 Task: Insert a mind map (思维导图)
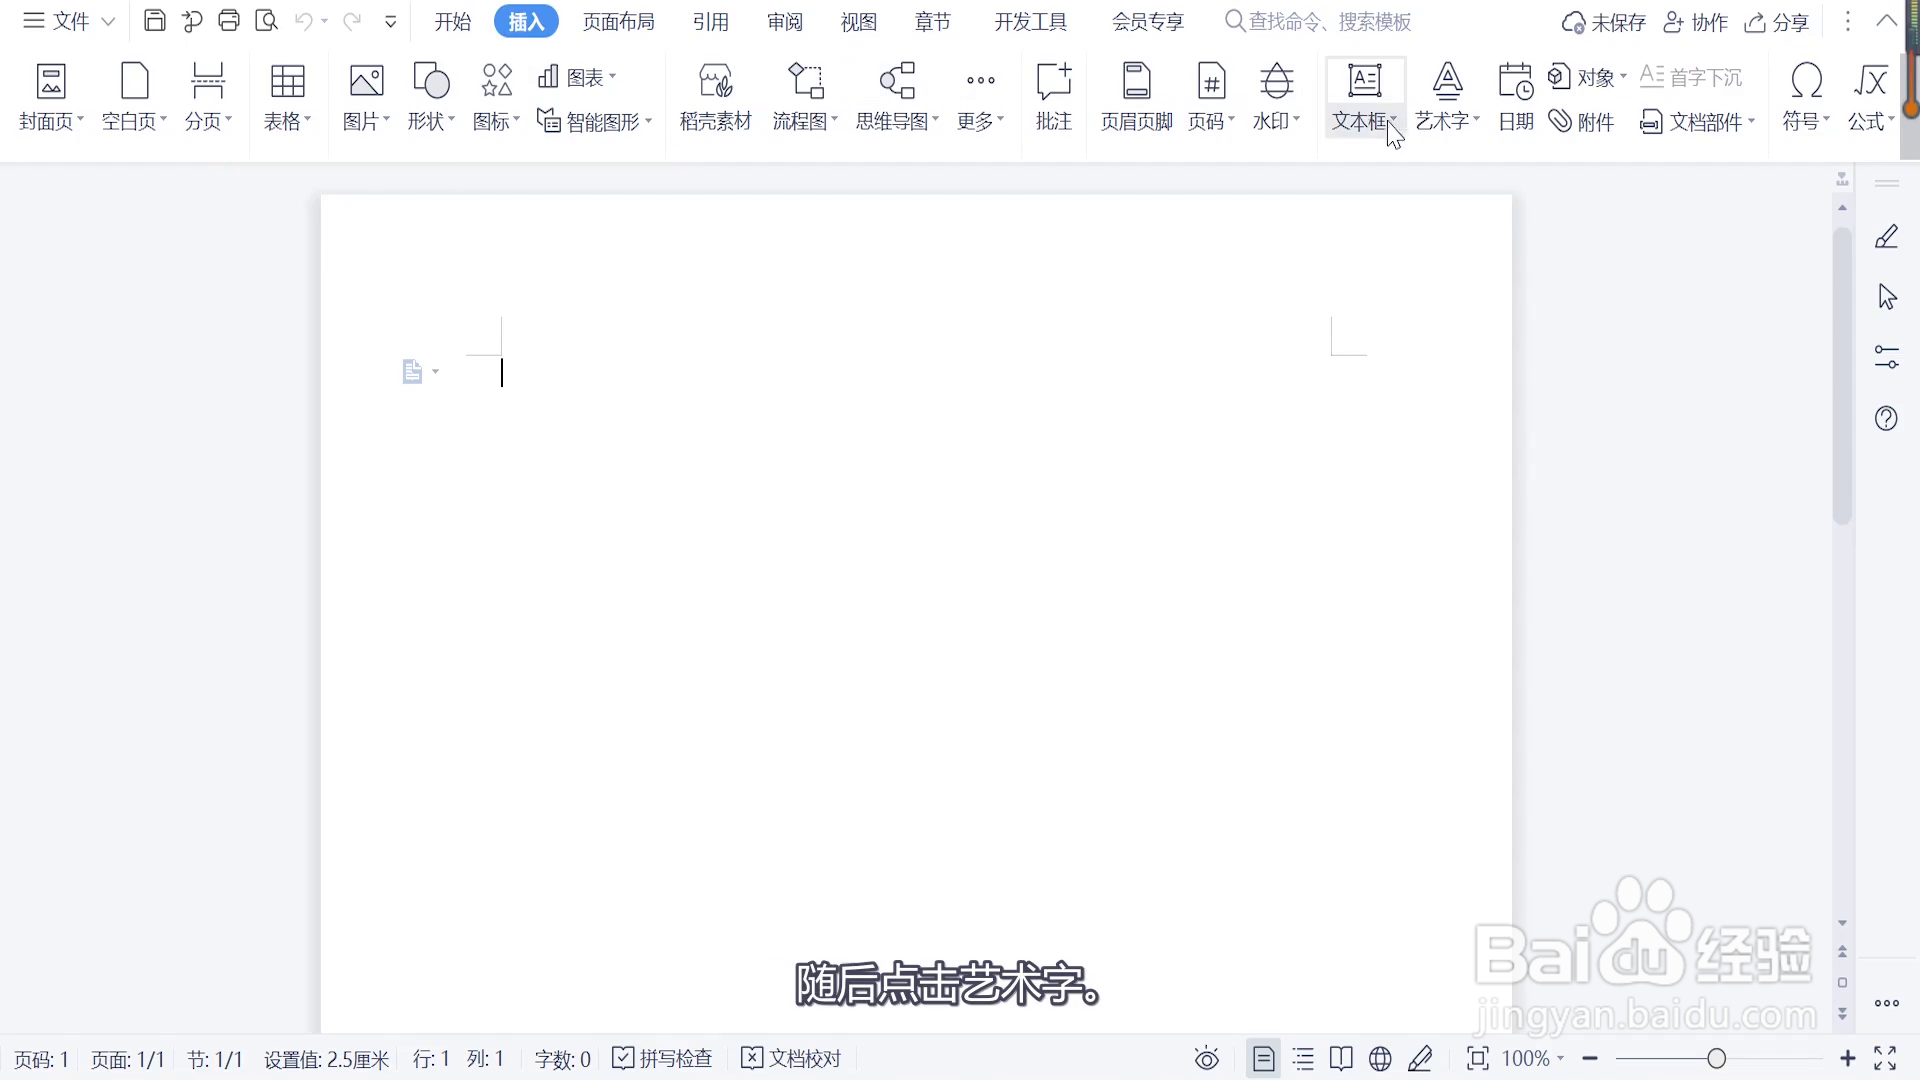[x=897, y=98]
